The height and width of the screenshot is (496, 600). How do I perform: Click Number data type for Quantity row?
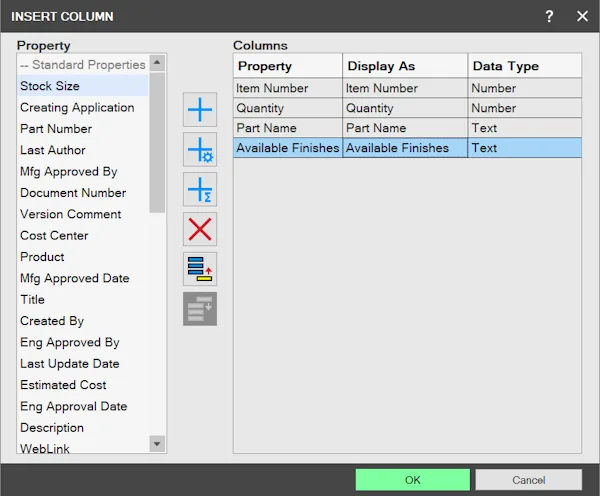coord(525,108)
